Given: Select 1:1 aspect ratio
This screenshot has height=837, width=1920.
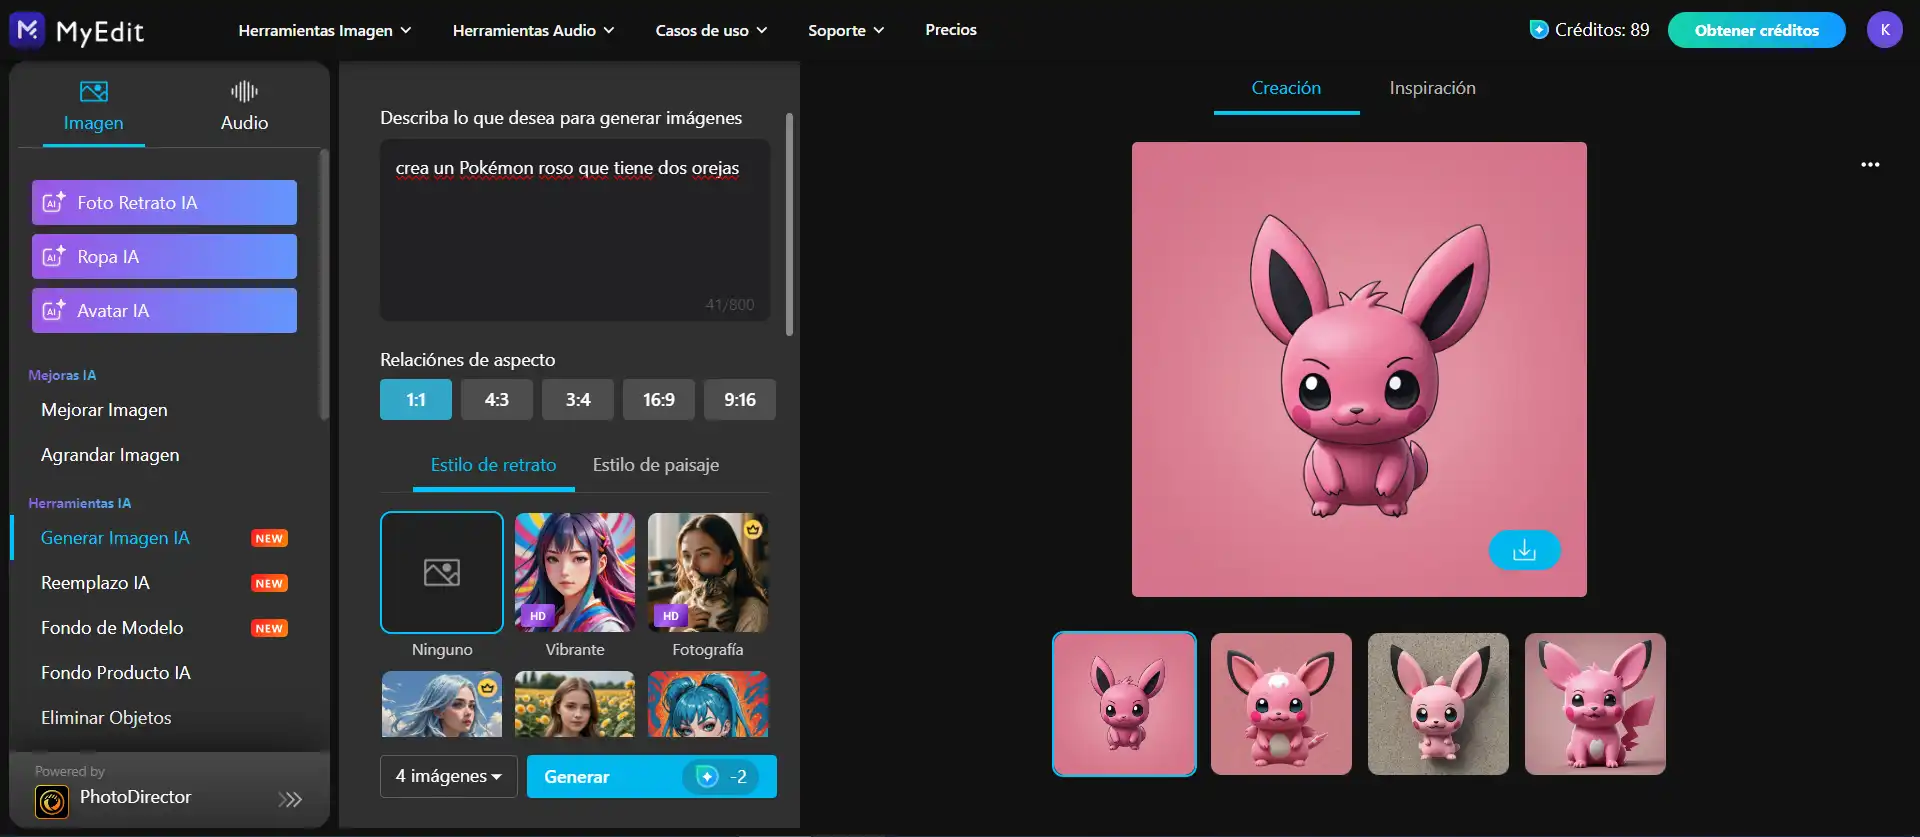Looking at the screenshot, I should coord(416,400).
